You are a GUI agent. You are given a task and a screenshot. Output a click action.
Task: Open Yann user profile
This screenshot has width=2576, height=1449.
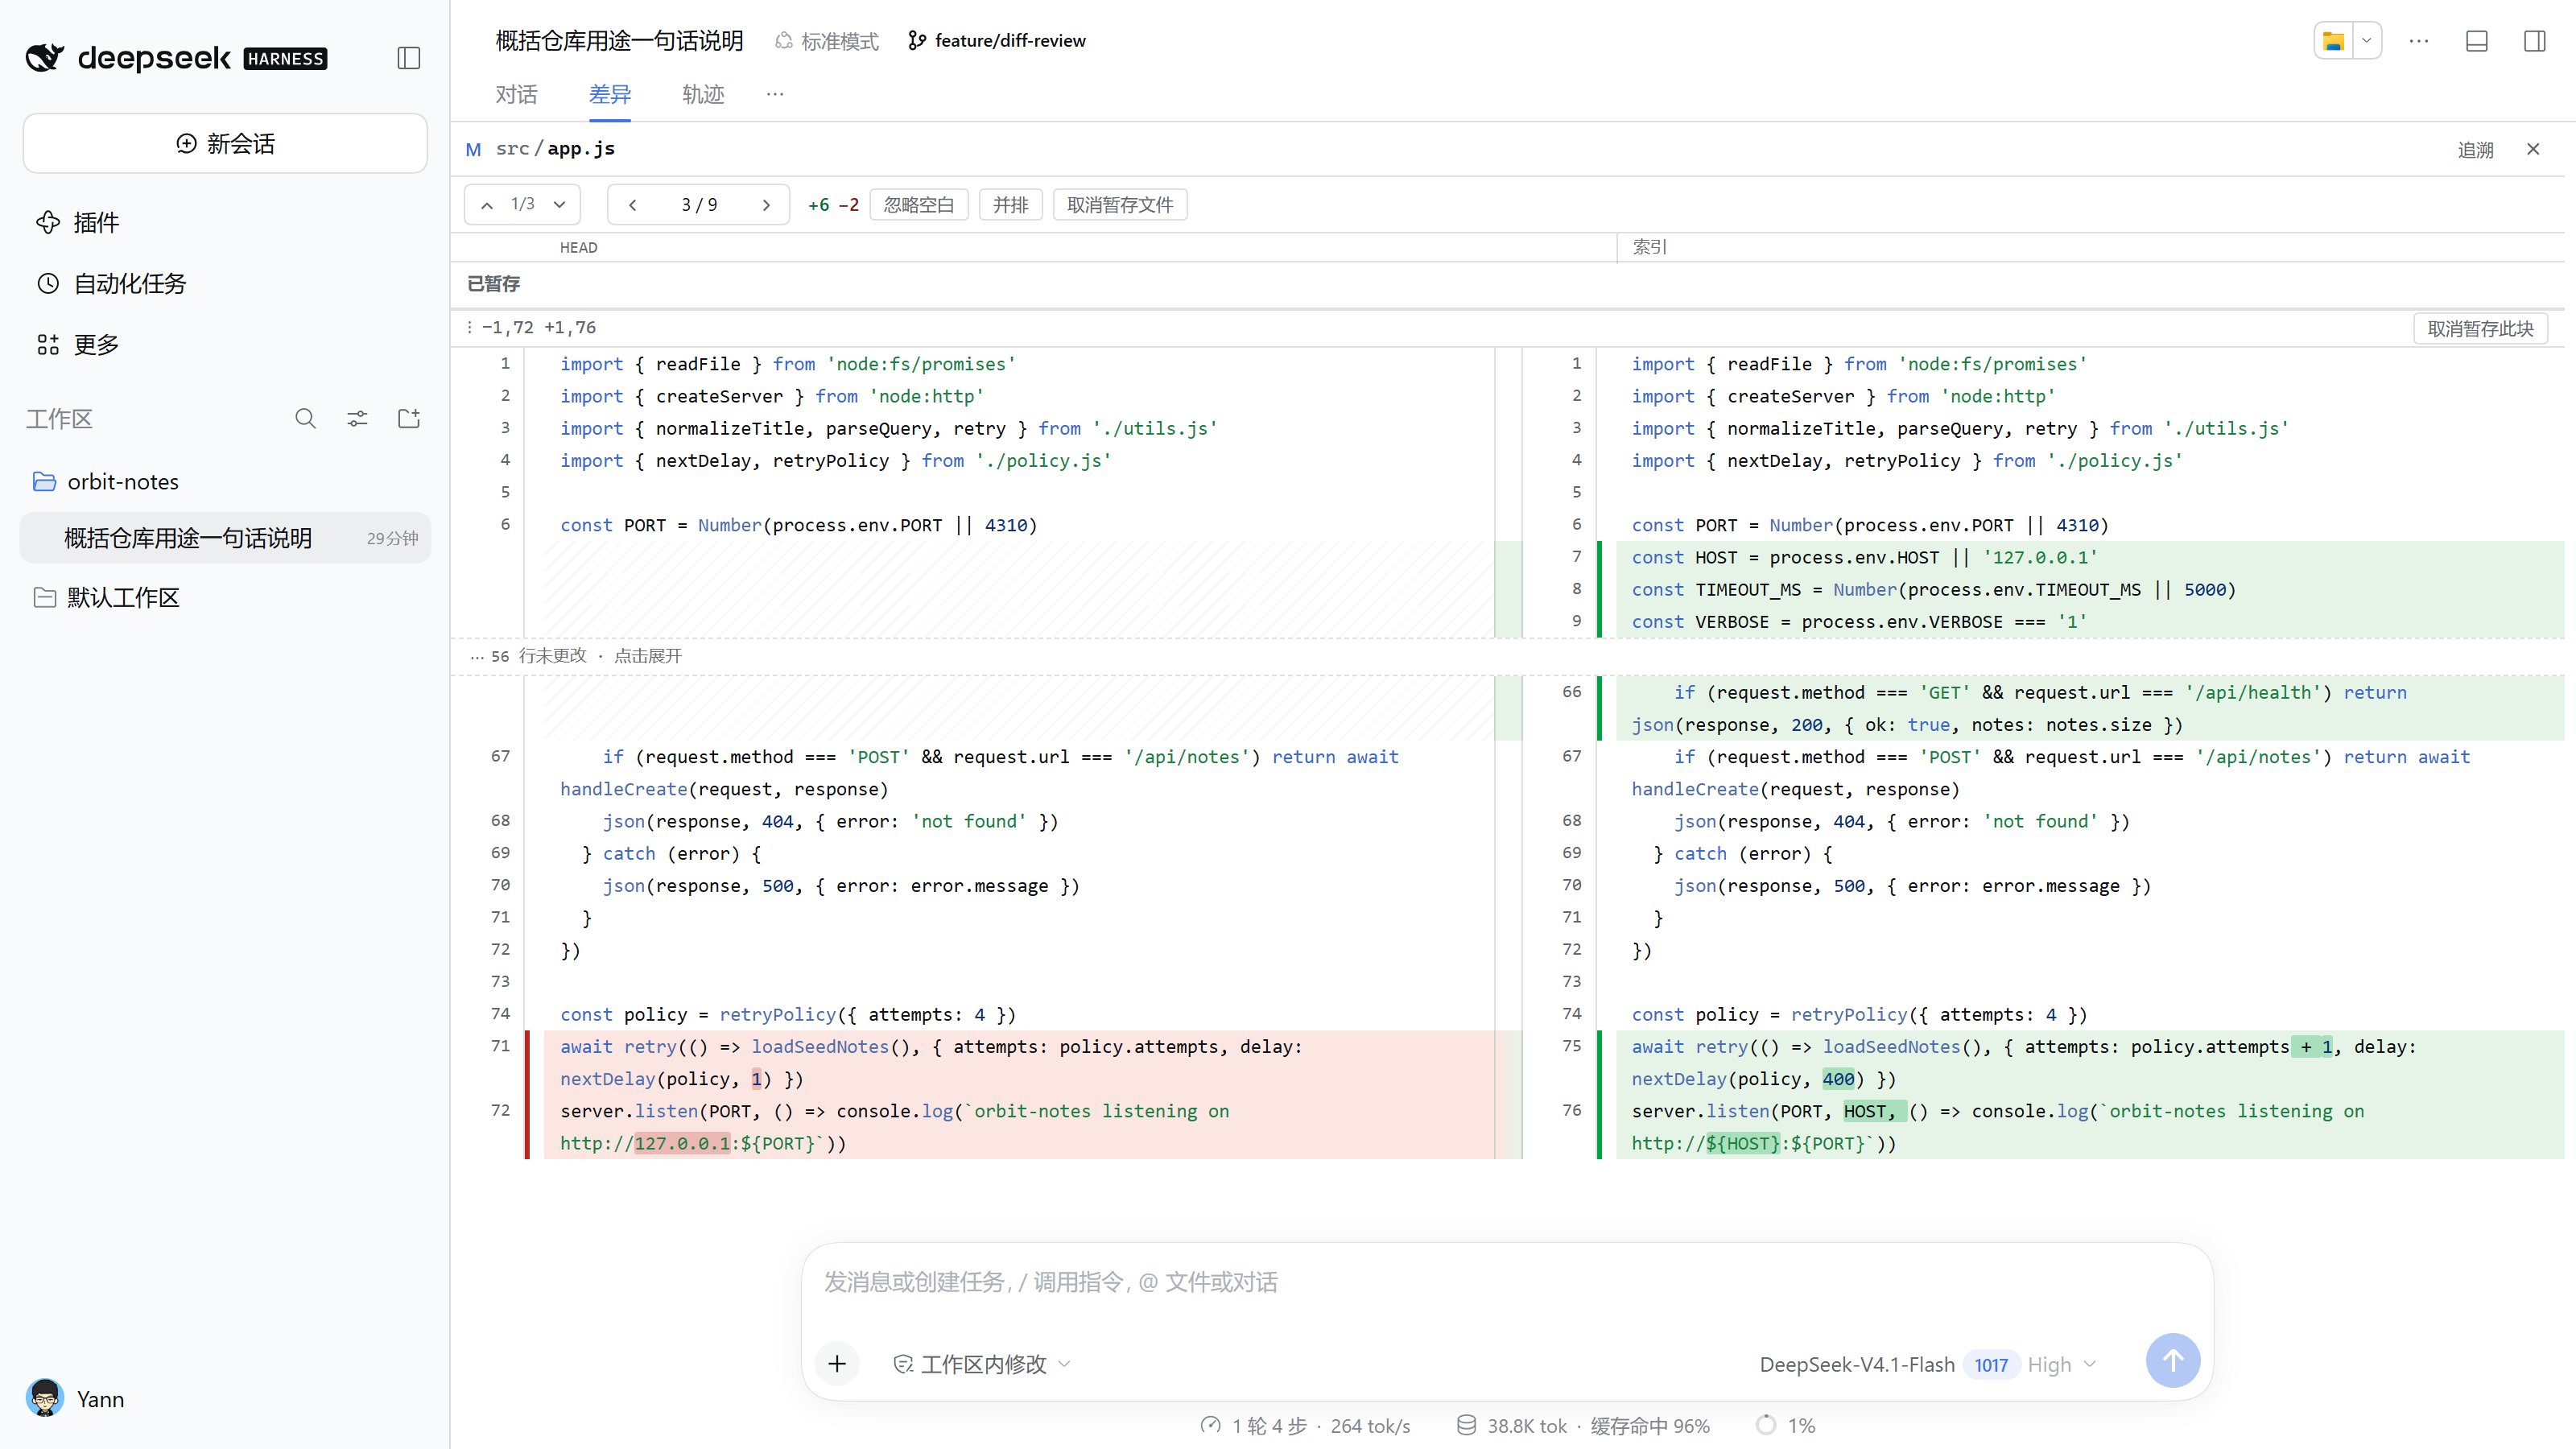click(x=76, y=1398)
